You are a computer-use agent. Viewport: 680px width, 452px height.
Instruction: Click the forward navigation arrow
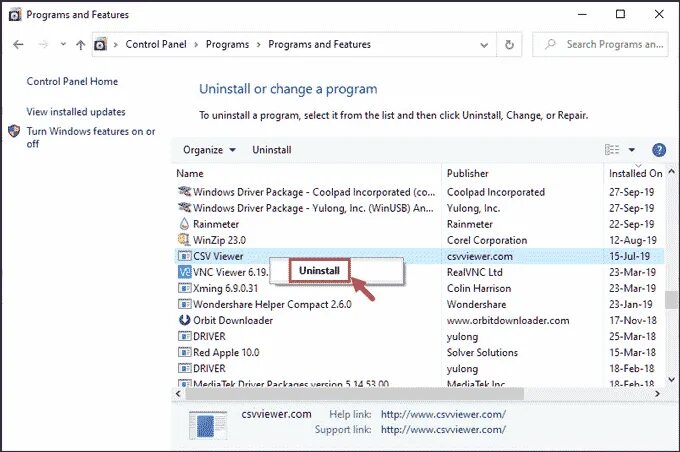coord(43,44)
